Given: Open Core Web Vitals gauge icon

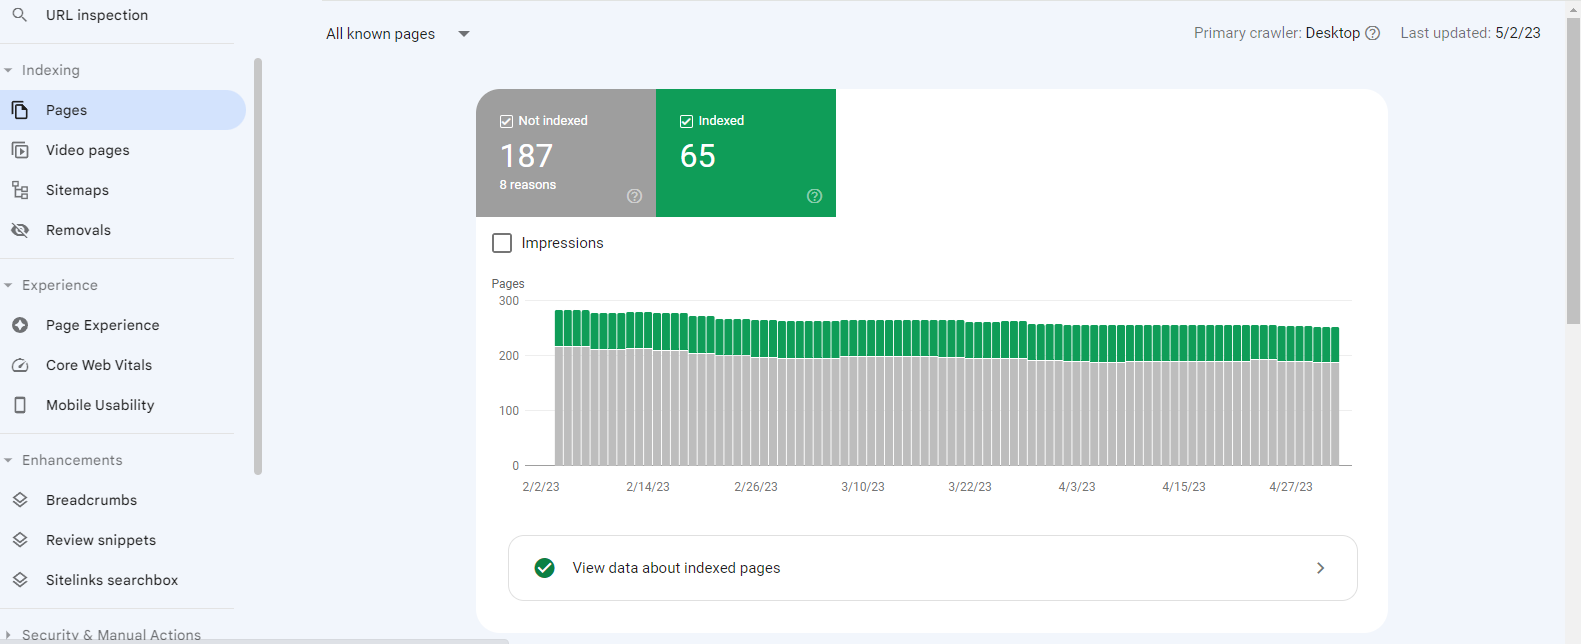Looking at the screenshot, I should pos(20,365).
